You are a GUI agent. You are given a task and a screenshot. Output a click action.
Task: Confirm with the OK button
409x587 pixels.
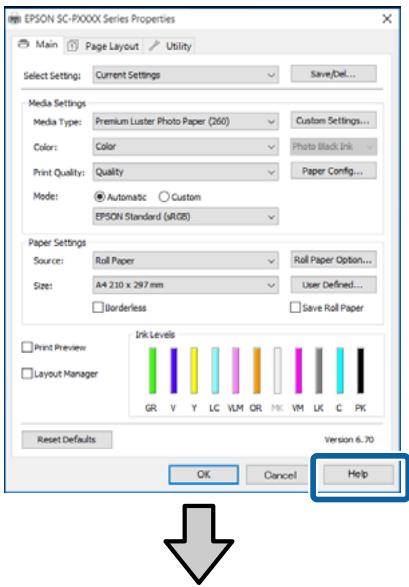(x=204, y=475)
